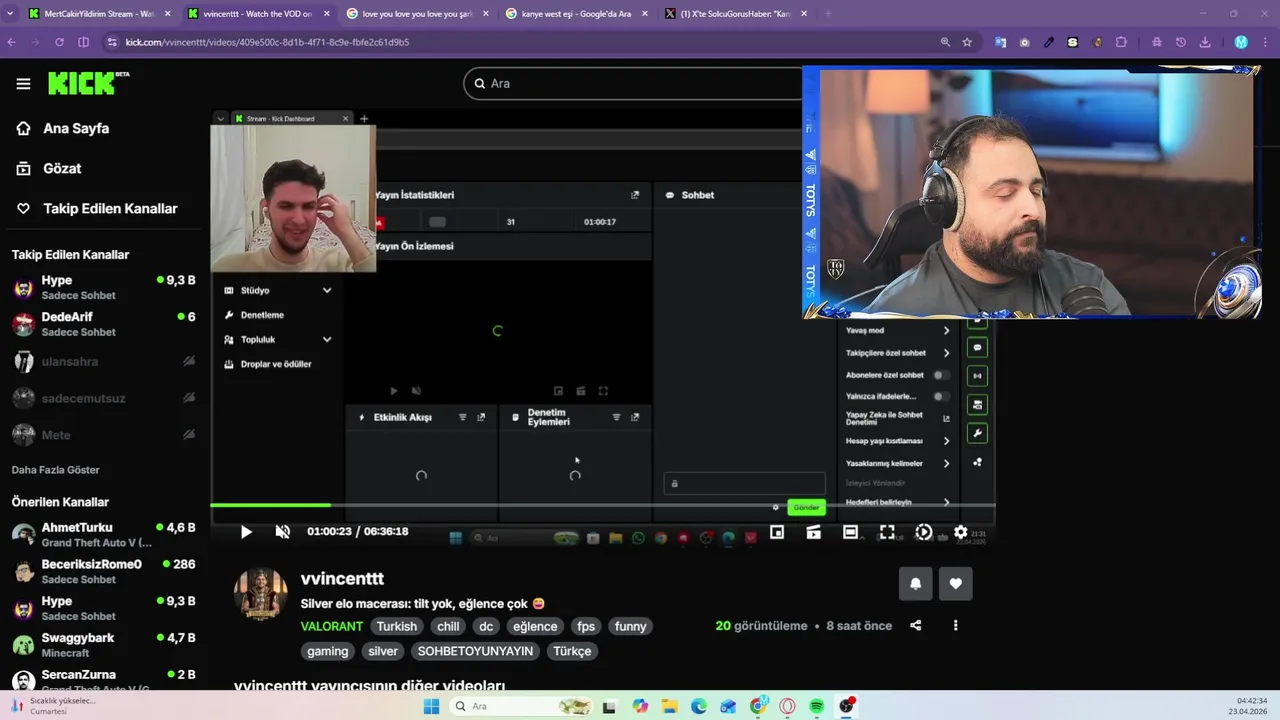Viewport: 1280px width, 720px height.
Task: Open Chrome downloads icon
Action: [1205, 42]
